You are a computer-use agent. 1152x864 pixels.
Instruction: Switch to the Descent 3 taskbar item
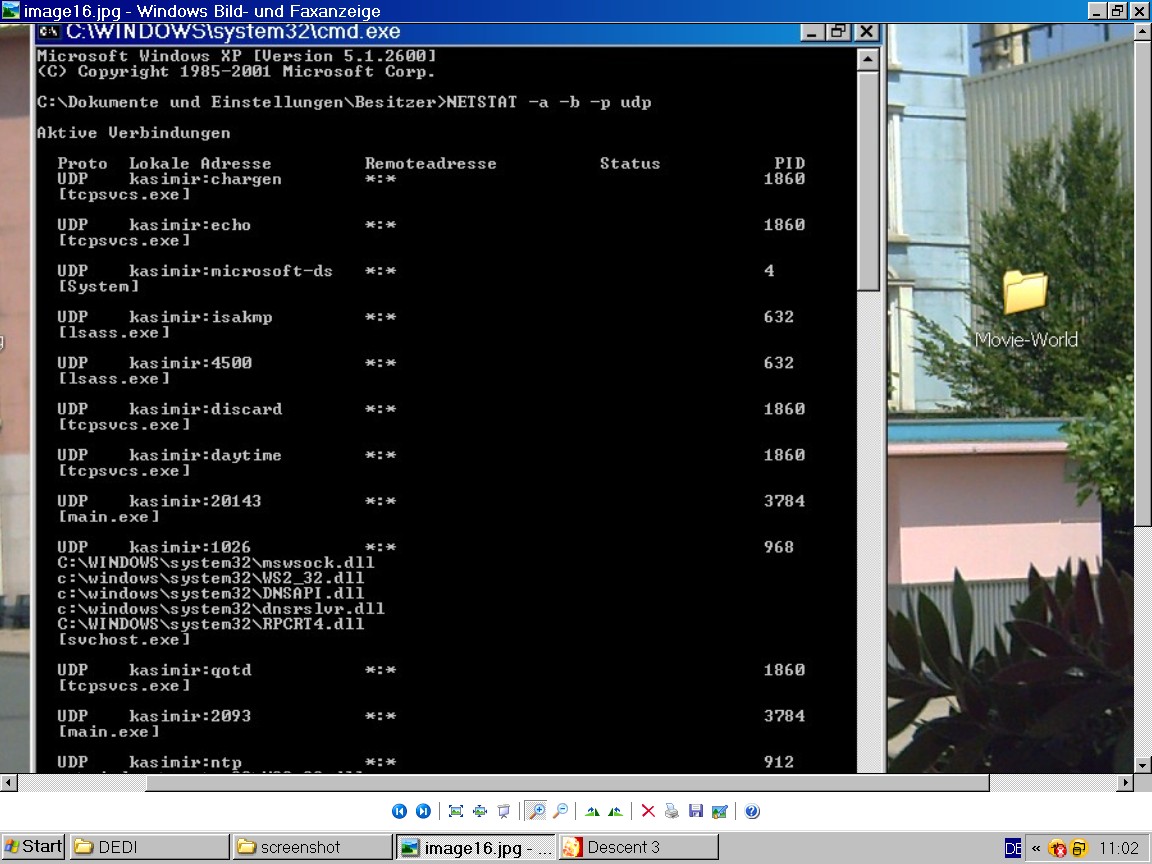(x=638, y=847)
